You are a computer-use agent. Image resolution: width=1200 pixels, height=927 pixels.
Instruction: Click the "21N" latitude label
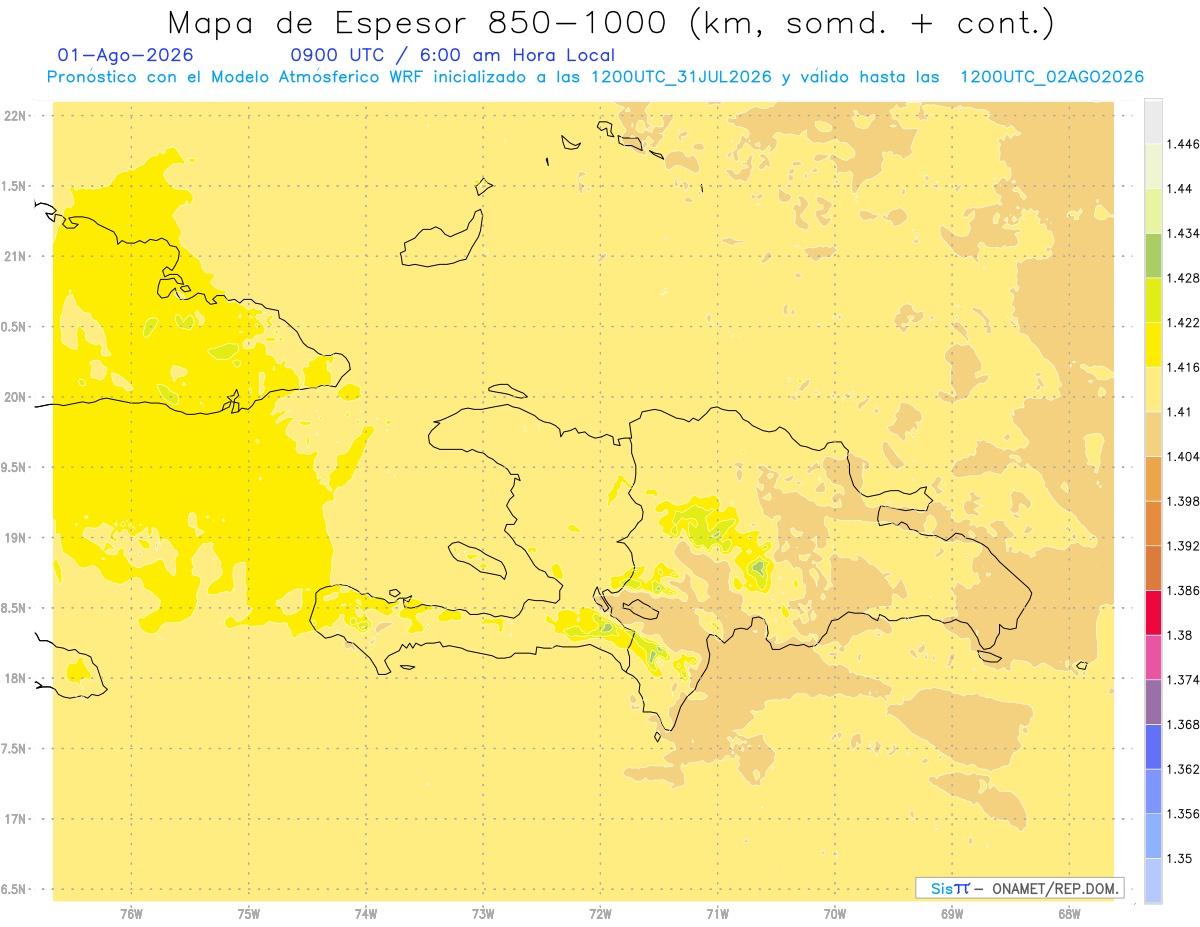[x=14, y=256]
